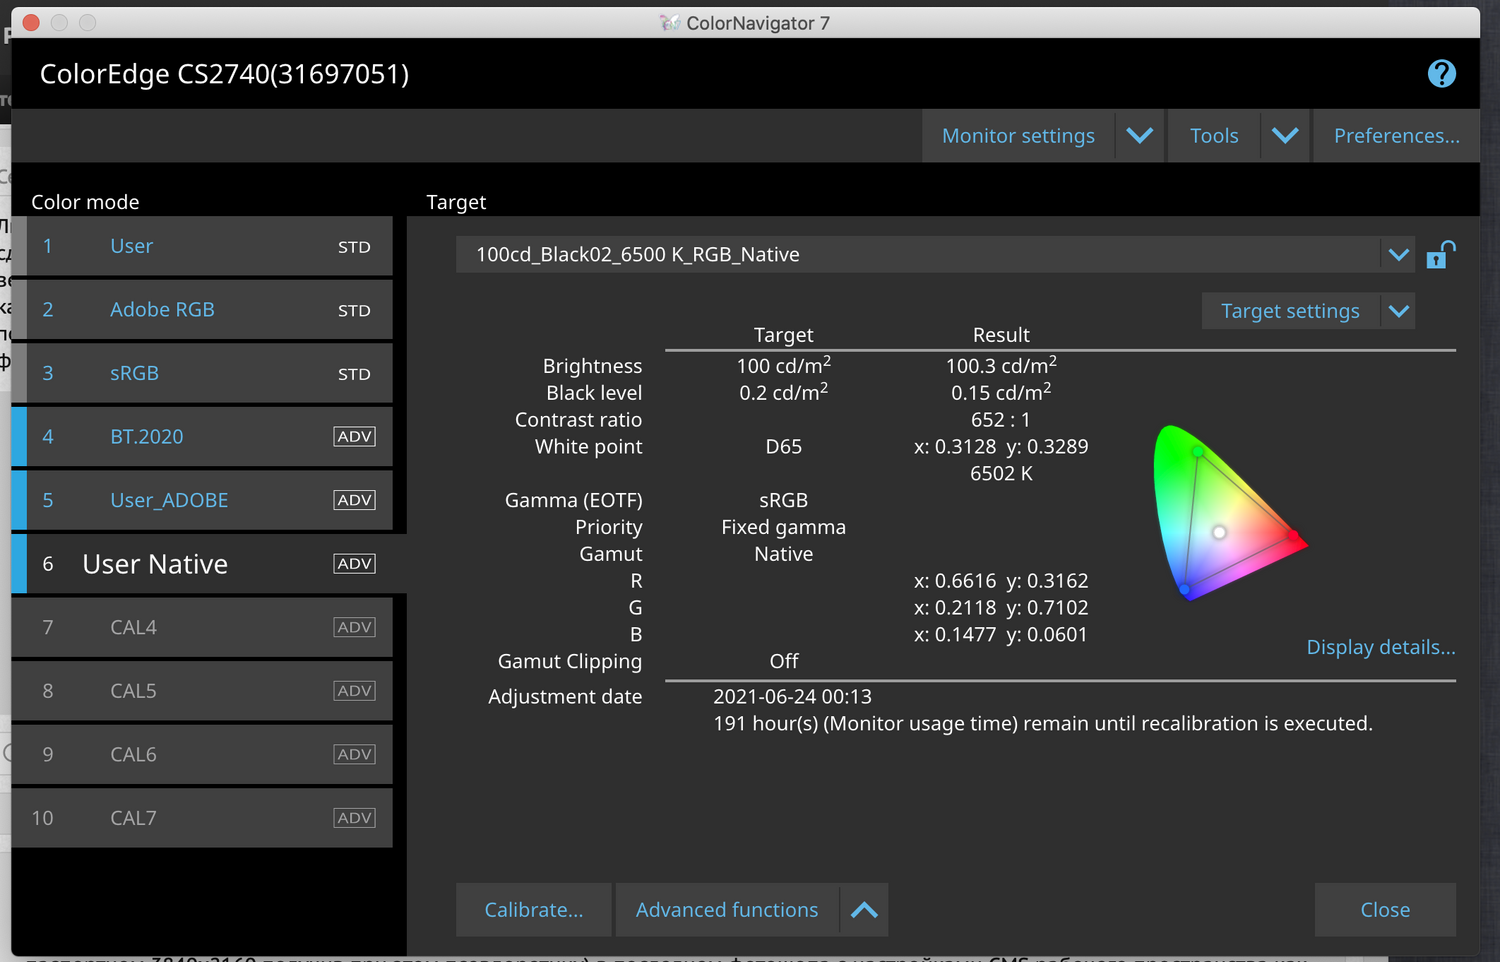Click the Monitor settings button
This screenshot has width=1500, height=962.
click(x=1018, y=136)
